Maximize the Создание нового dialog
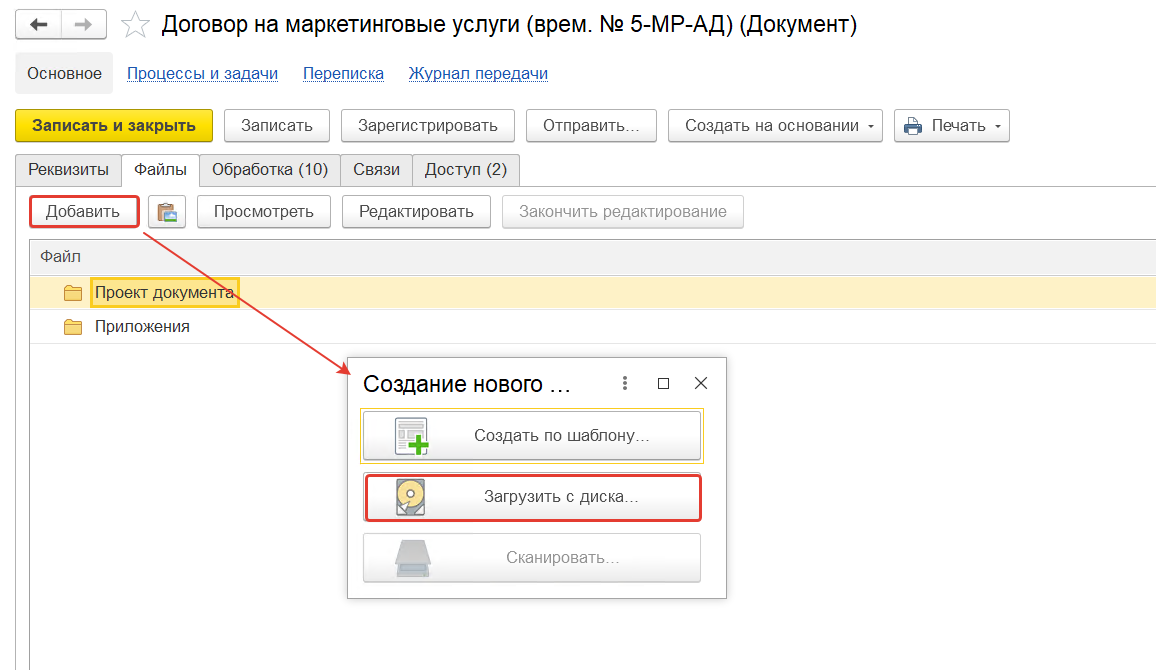The height and width of the screenshot is (670, 1156). click(x=663, y=383)
